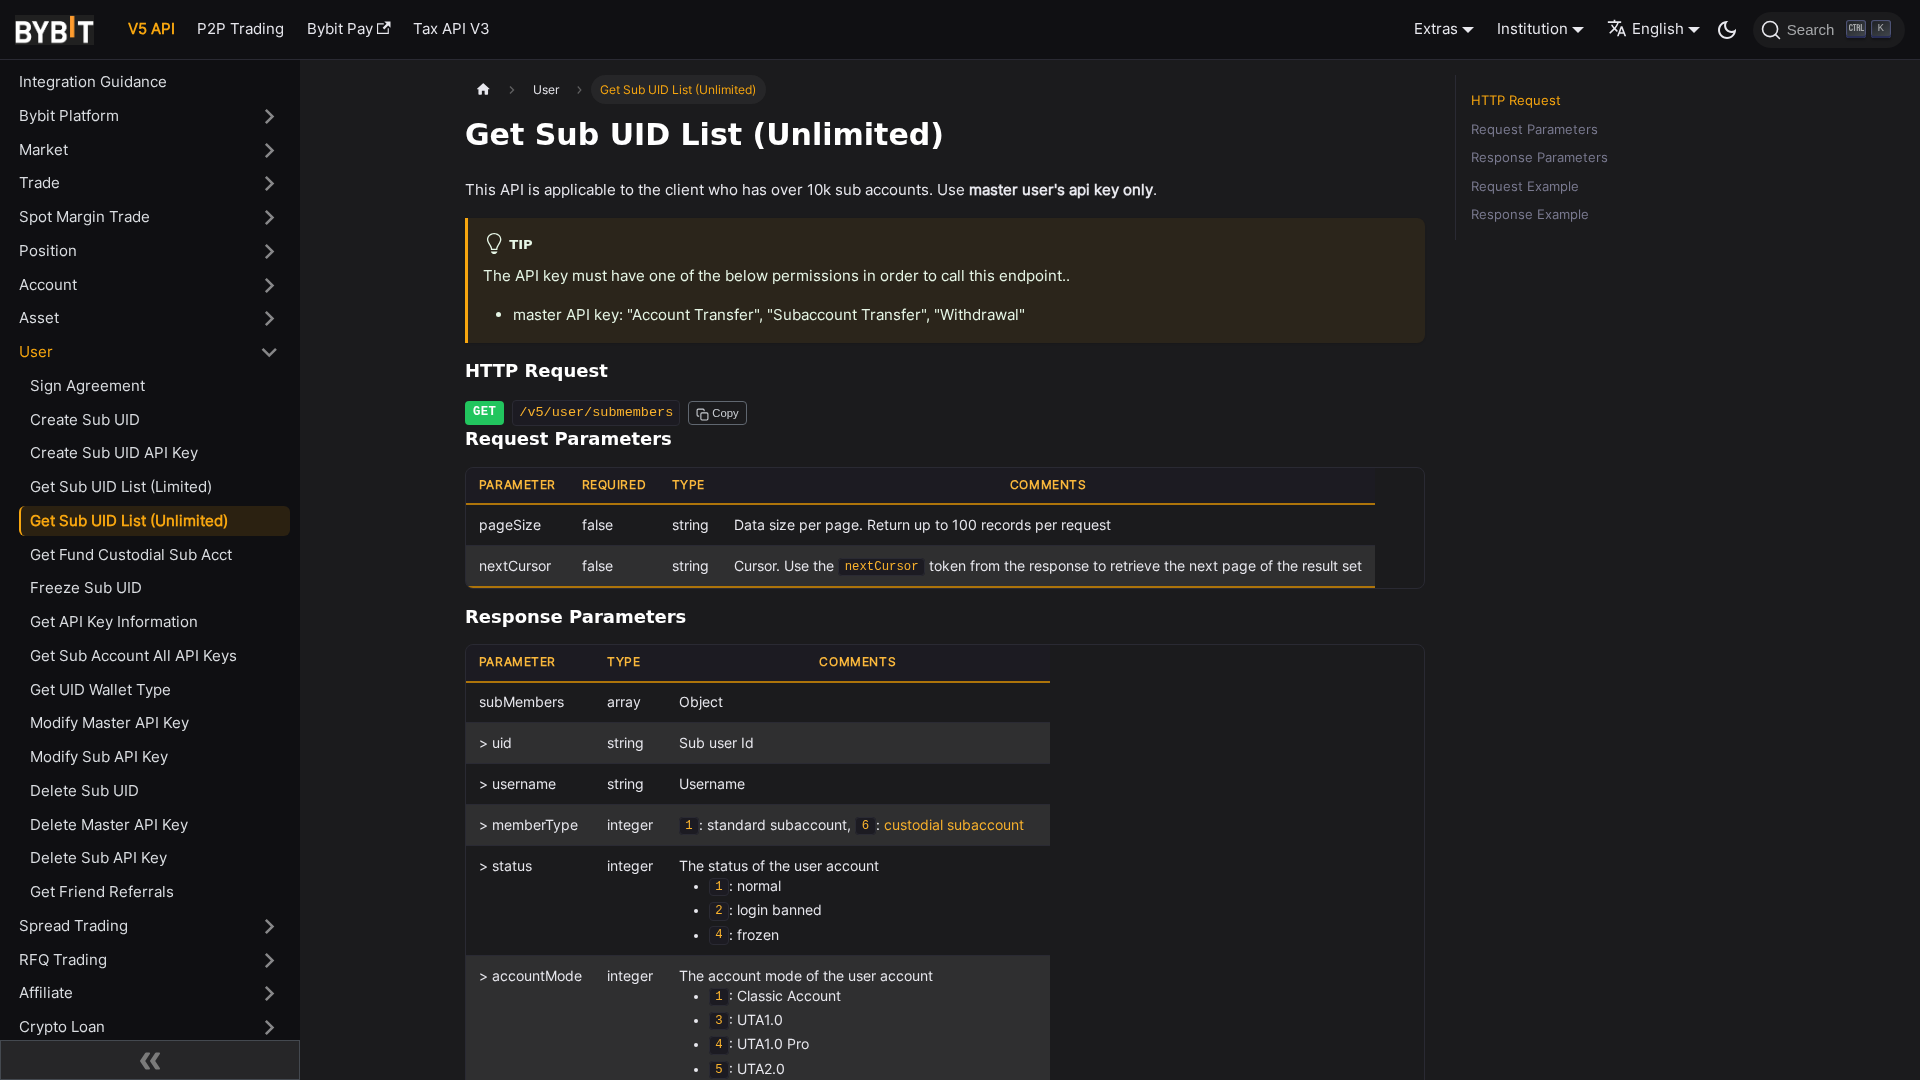Click the lightbulb TIP icon
This screenshot has width=1920, height=1080.
pos(494,244)
